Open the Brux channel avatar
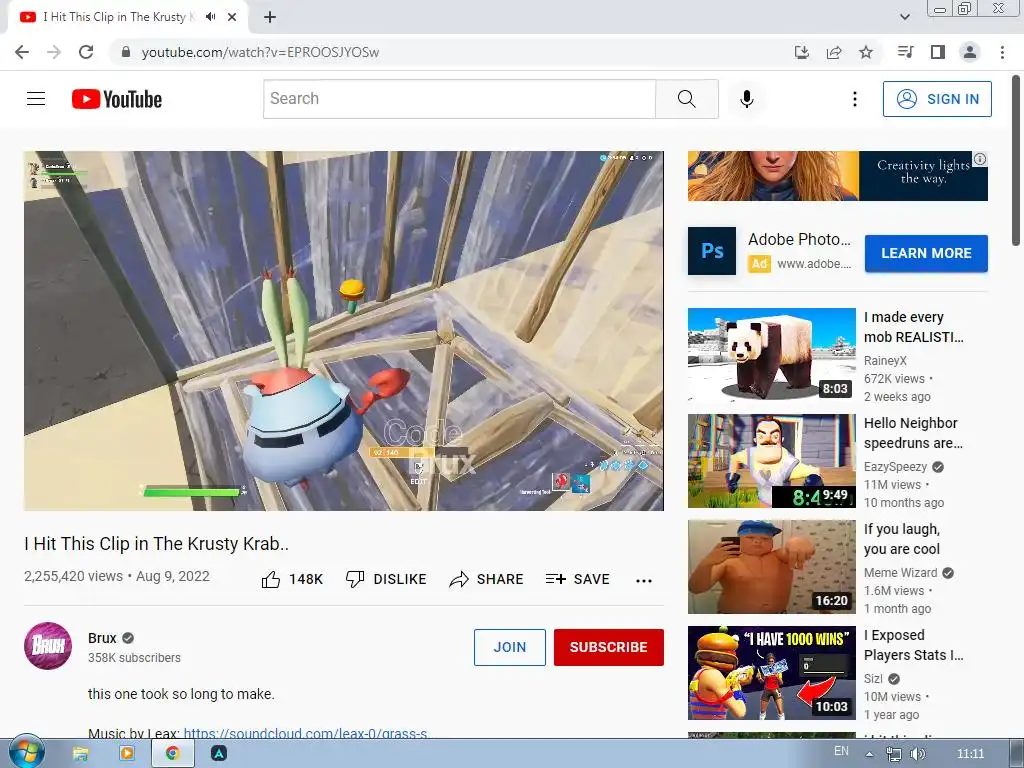Image resolution: width=1024 pixels, height=768 pixels. pos(48,646)
